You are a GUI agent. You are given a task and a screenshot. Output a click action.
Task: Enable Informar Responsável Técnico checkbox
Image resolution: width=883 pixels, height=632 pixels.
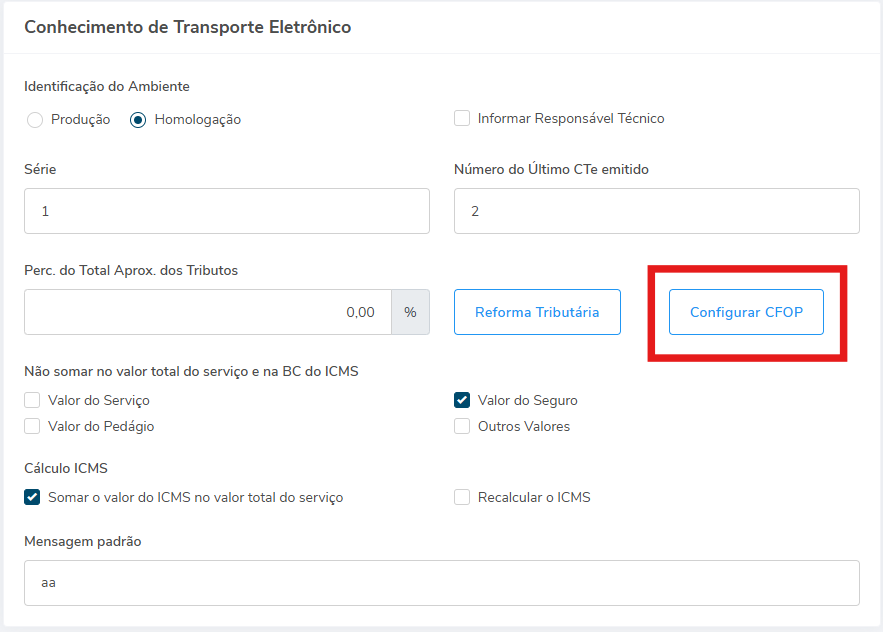coord(462,118)
